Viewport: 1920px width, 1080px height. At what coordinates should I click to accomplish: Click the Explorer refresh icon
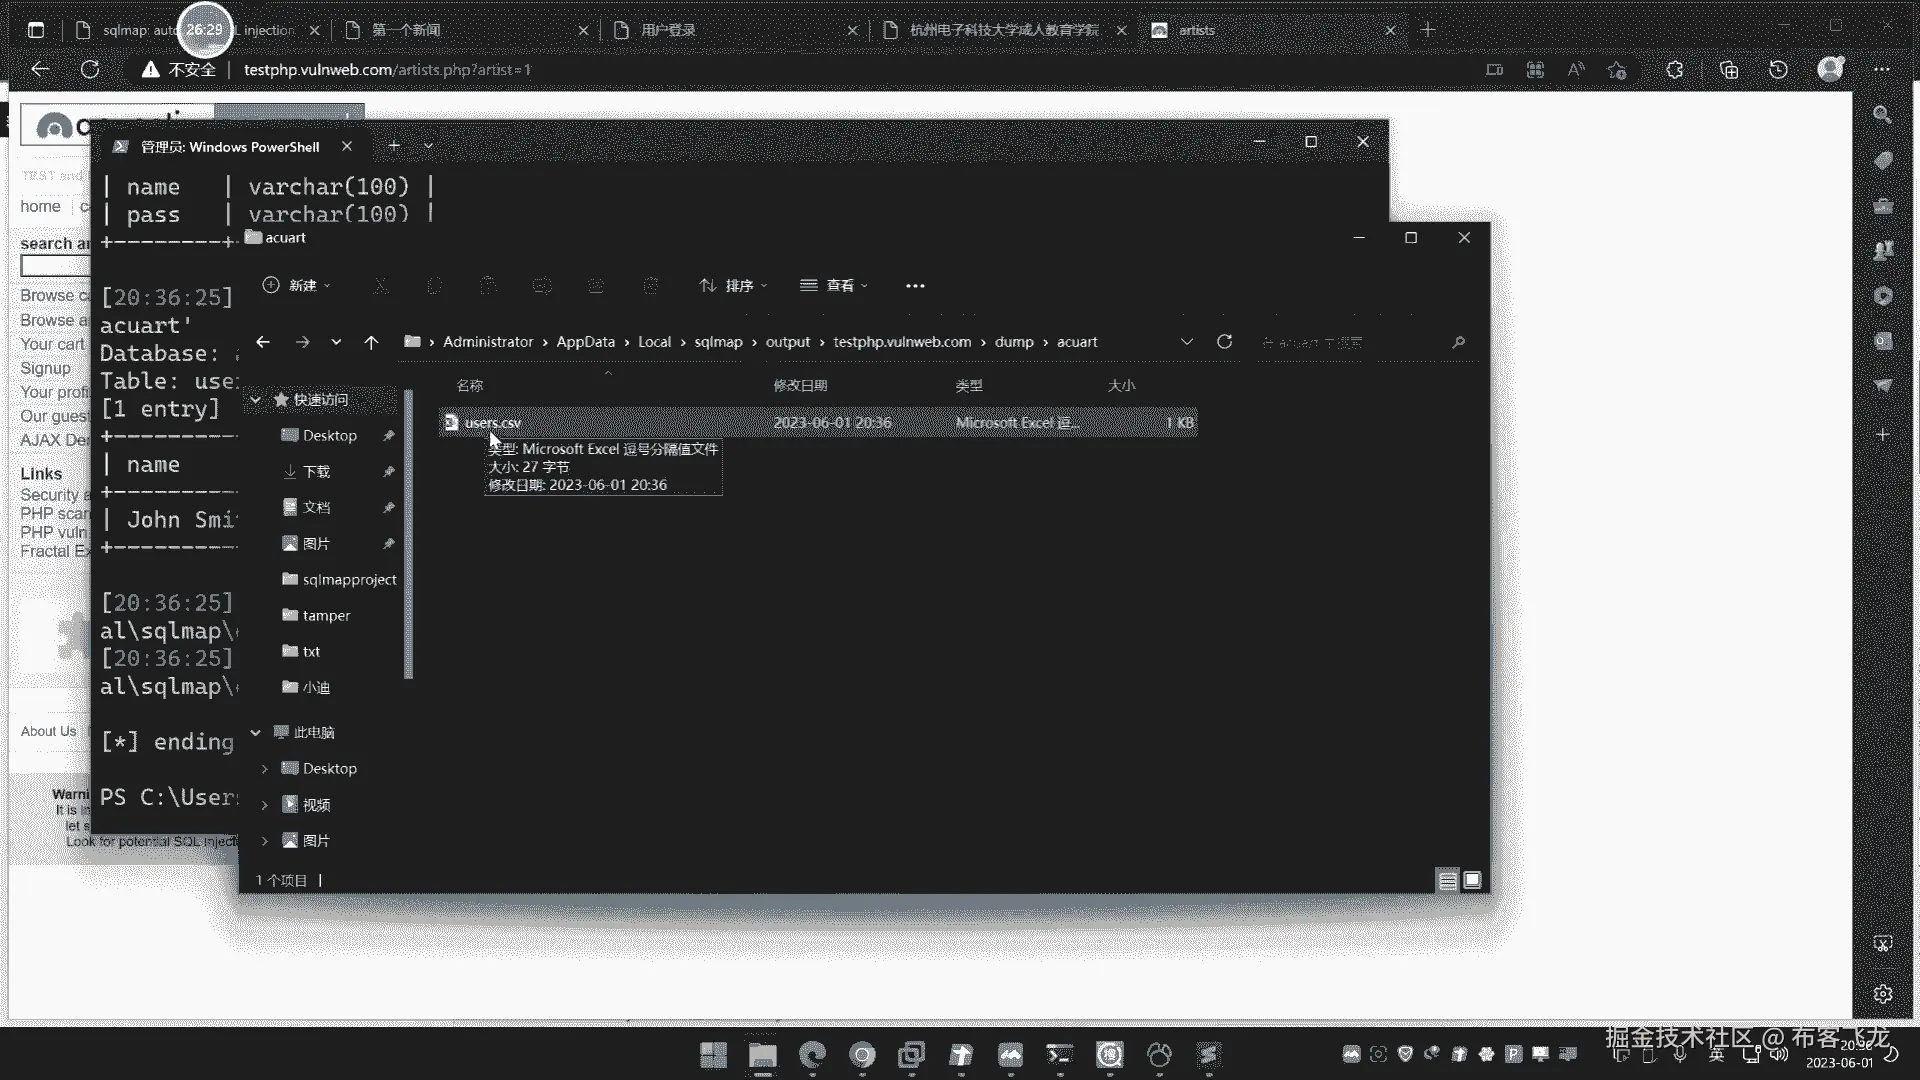tap(1224, 342)
